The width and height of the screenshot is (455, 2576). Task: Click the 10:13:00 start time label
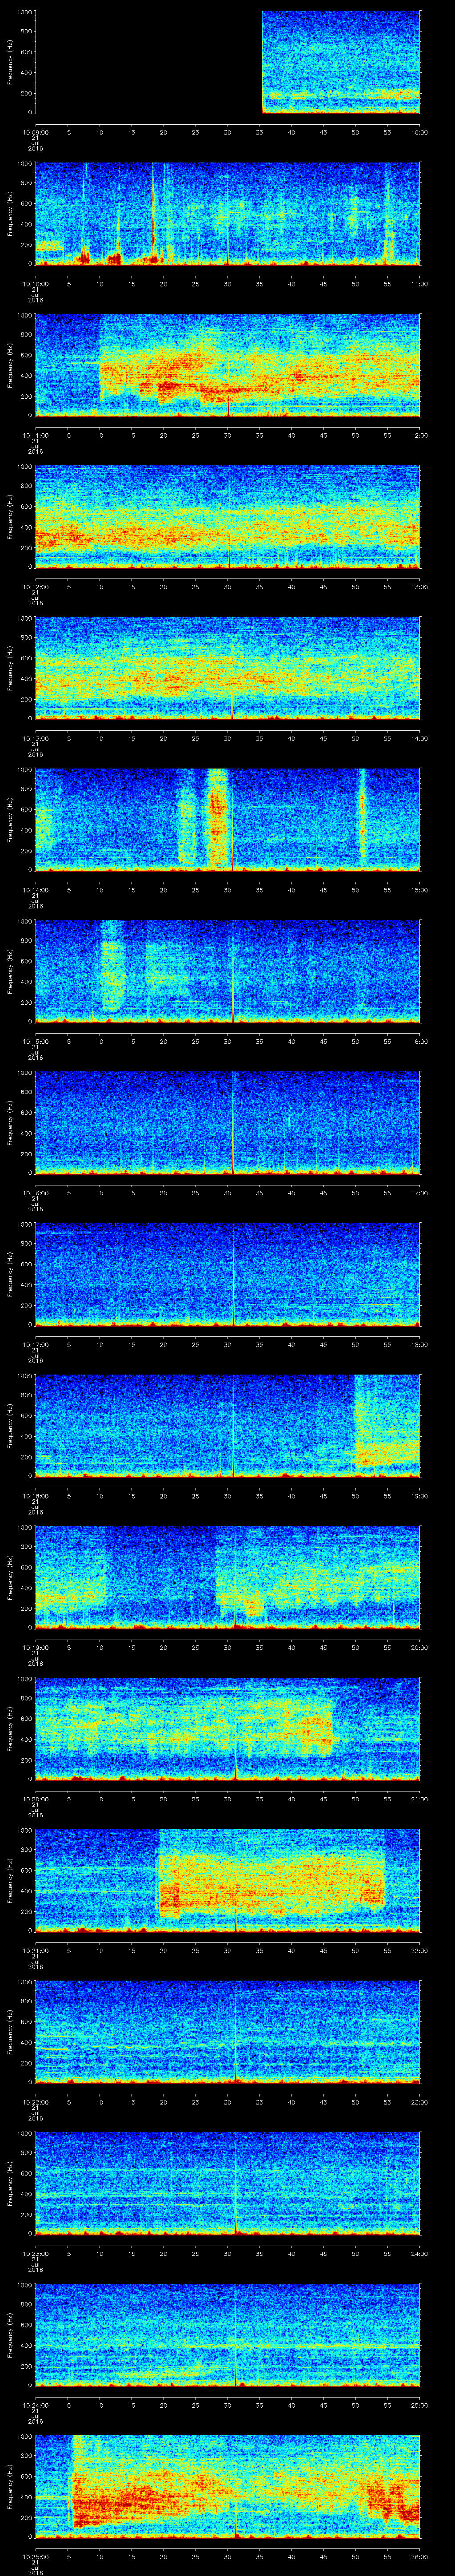point(36,738)
